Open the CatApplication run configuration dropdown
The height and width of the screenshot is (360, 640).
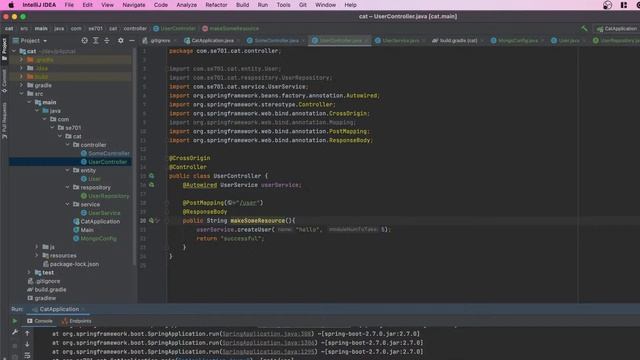pos(617,29)
